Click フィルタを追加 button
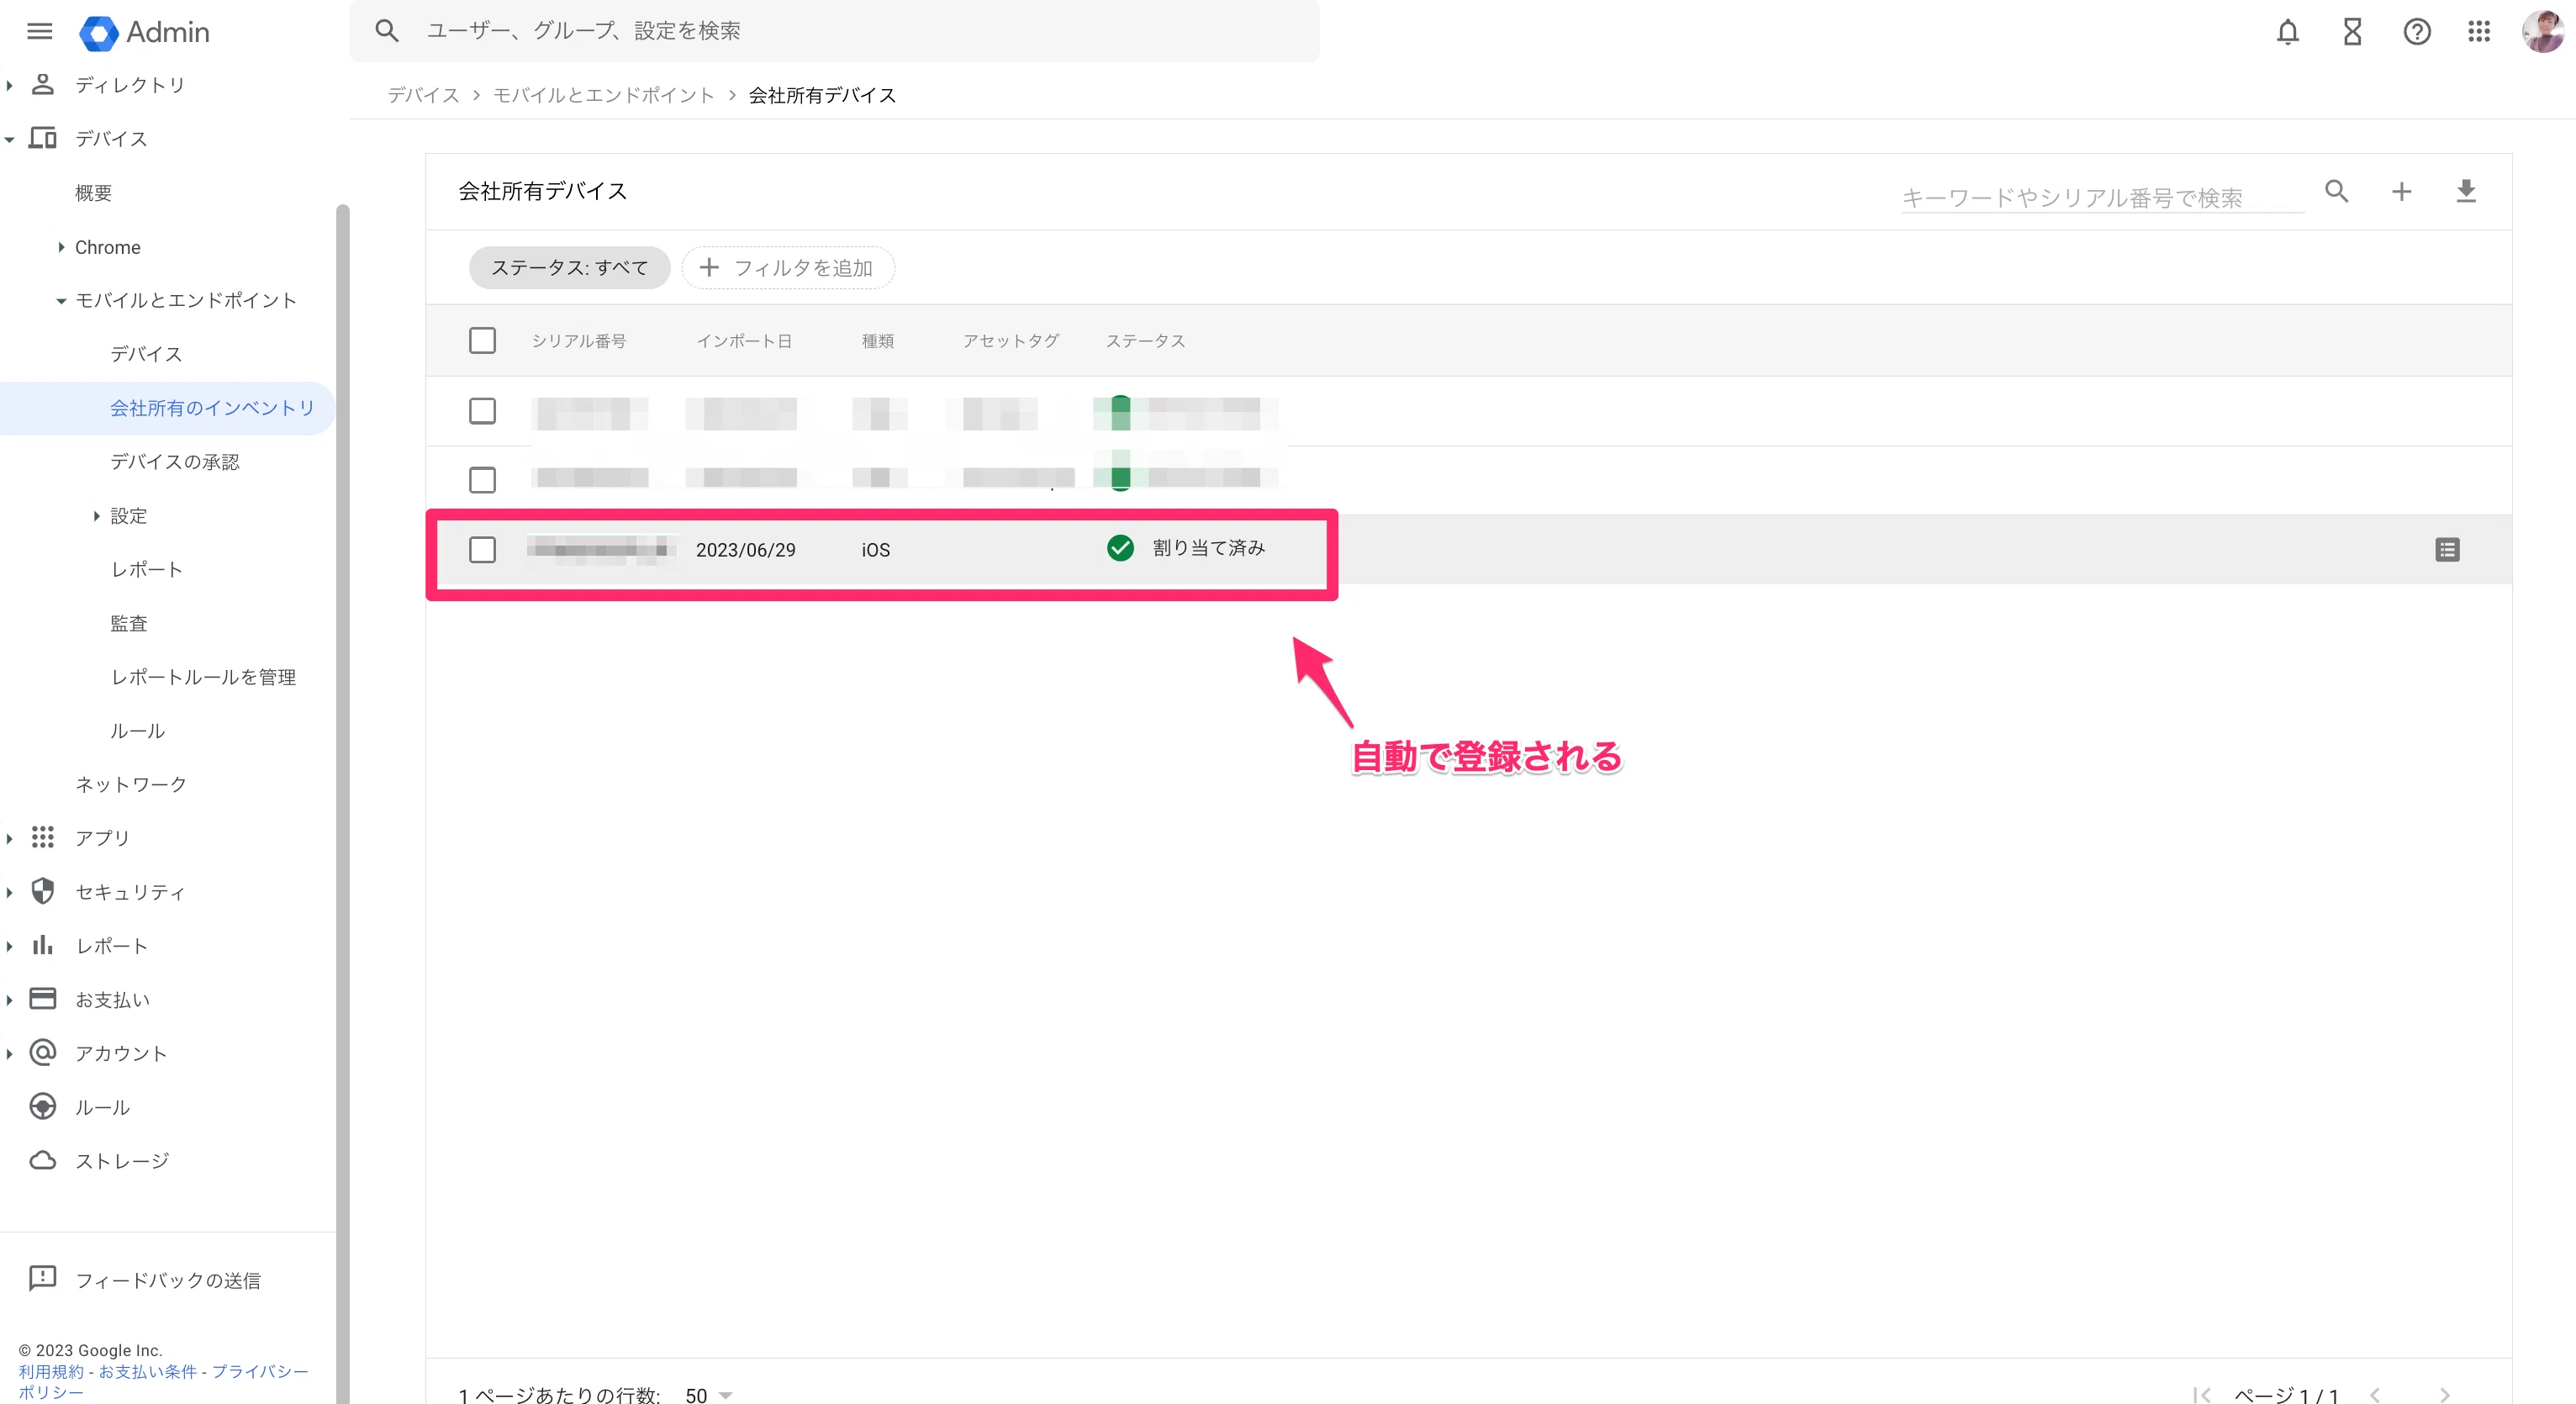Viewport: 2576px width, 1404px height. click(788, 268)
